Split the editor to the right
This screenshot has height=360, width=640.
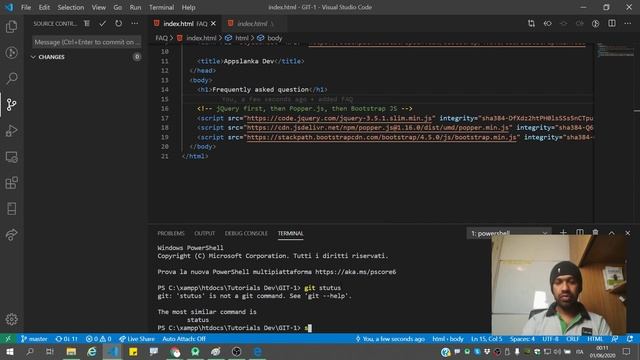(611, 24)
